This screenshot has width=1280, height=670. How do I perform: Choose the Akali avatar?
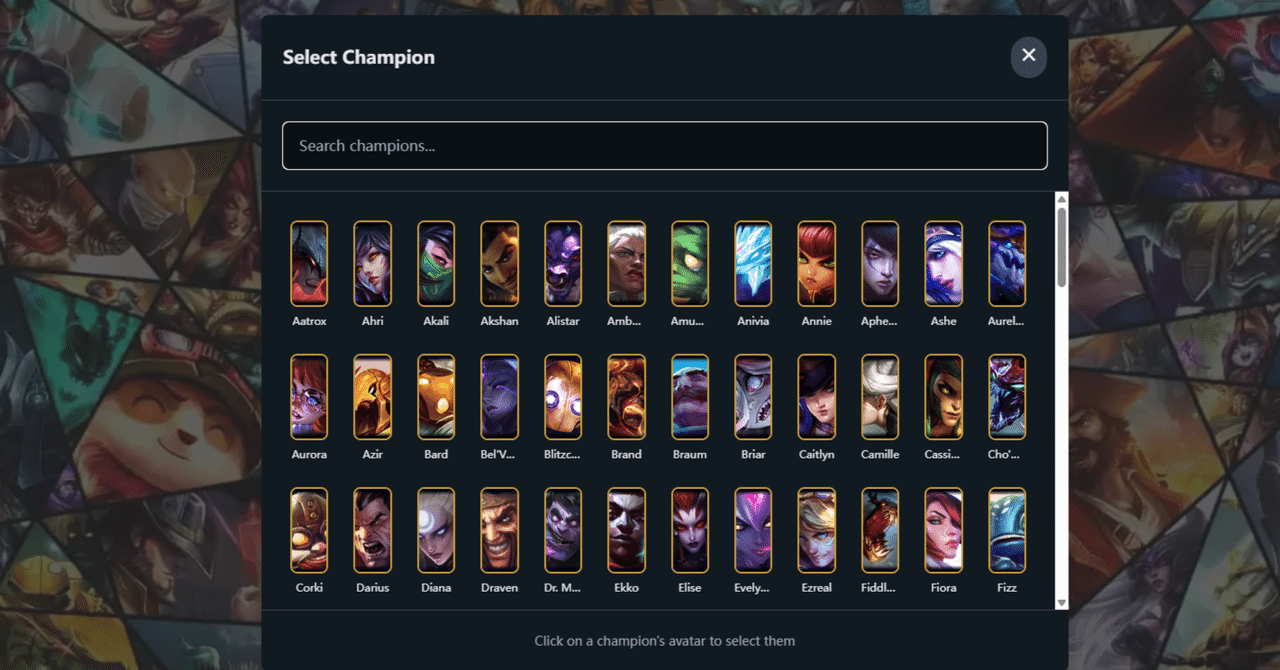coord(436,263)
